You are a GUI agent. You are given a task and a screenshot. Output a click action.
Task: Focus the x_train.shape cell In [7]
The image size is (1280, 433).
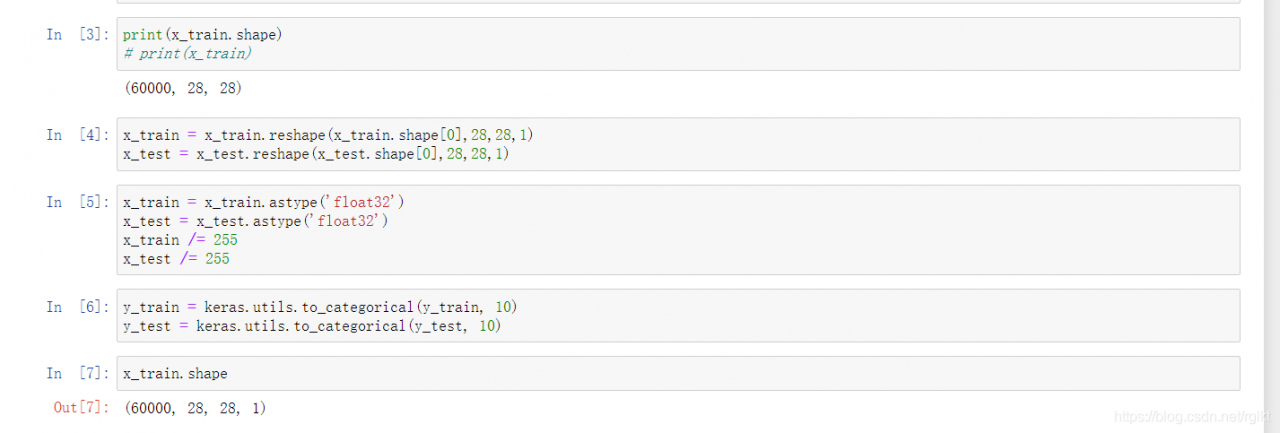pos(678,374)
